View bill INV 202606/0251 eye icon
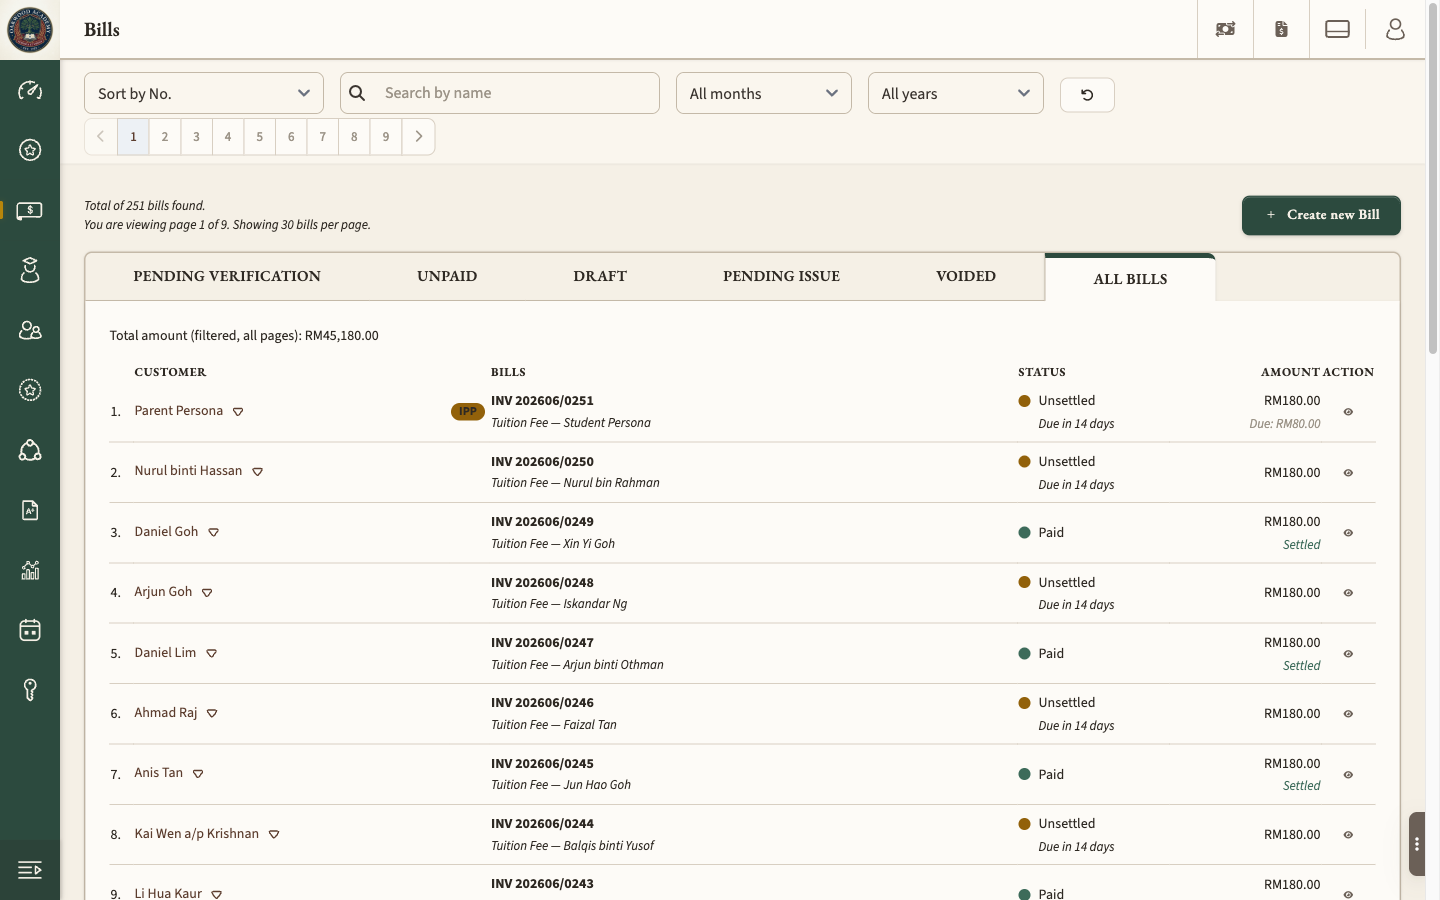Image resolution: width=1440 pixels, height=900 pixels. point(1348,412)
